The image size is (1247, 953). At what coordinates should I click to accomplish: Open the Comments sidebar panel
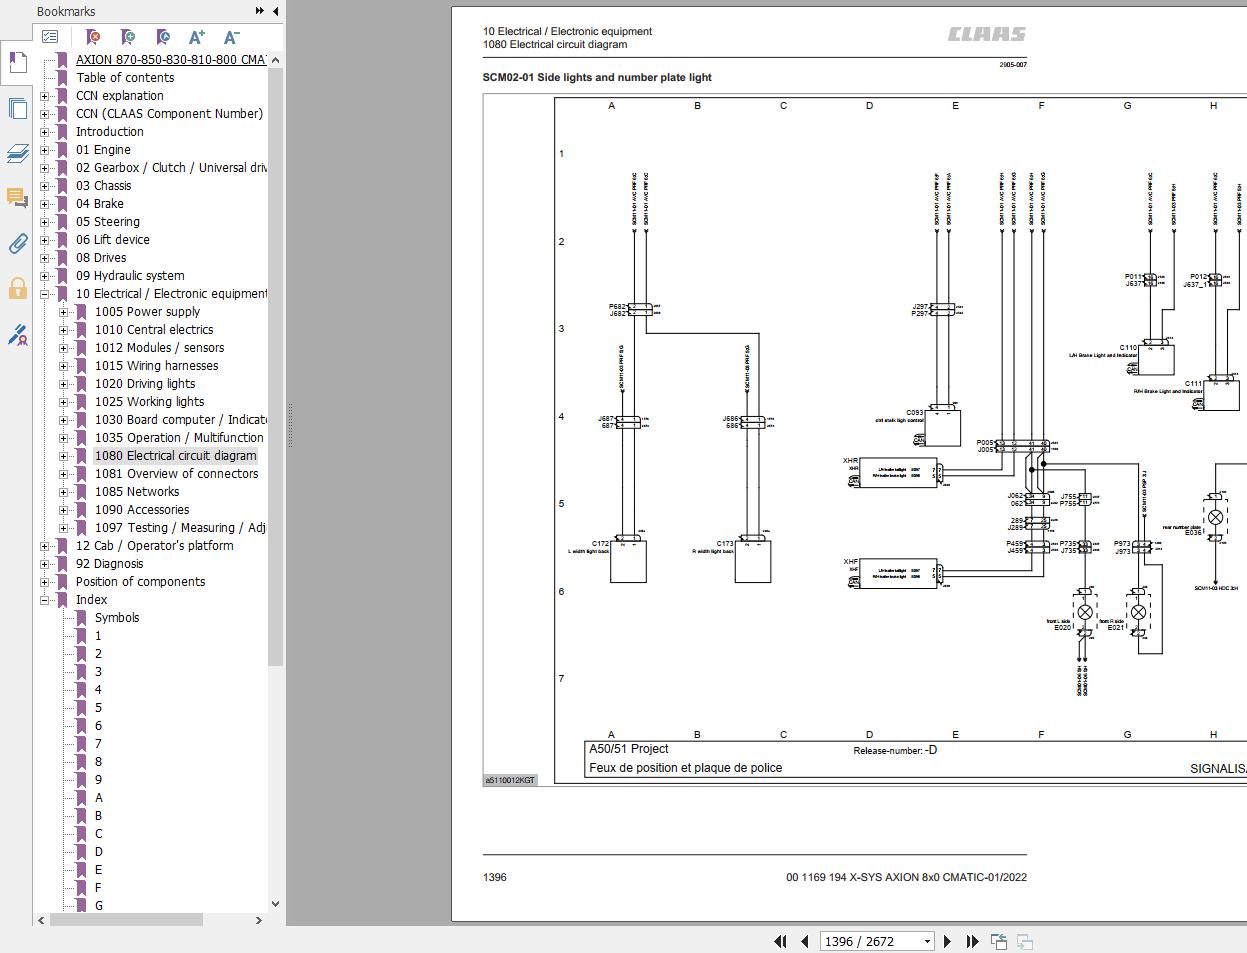click(x=17, y=198)
